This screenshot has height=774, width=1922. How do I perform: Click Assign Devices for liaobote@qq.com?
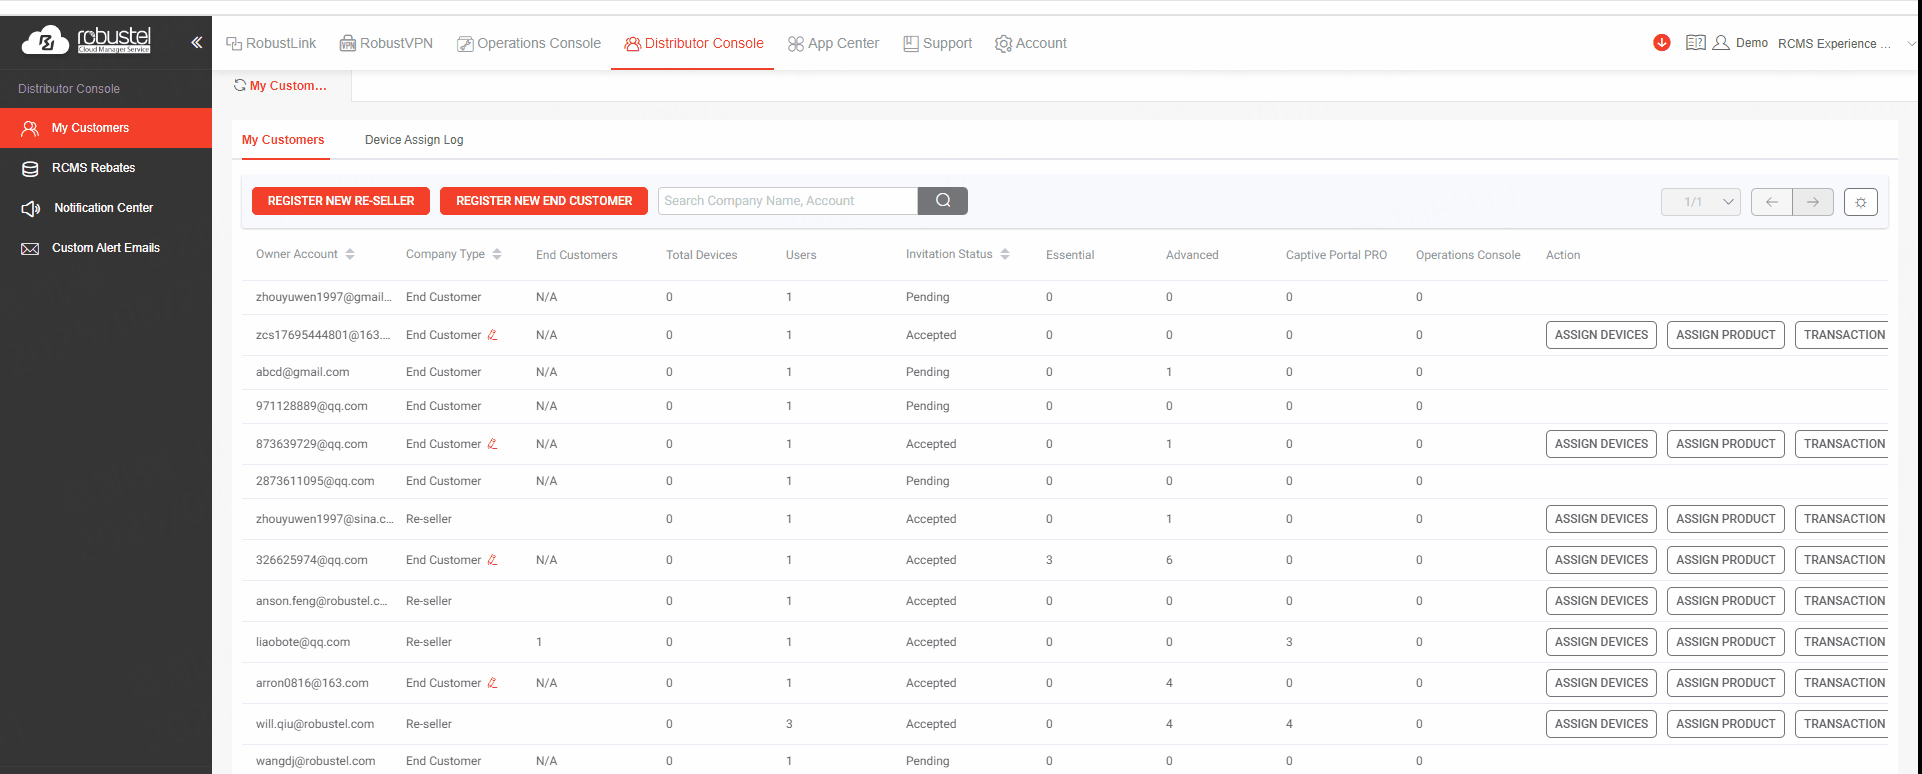coord(1601,642)
